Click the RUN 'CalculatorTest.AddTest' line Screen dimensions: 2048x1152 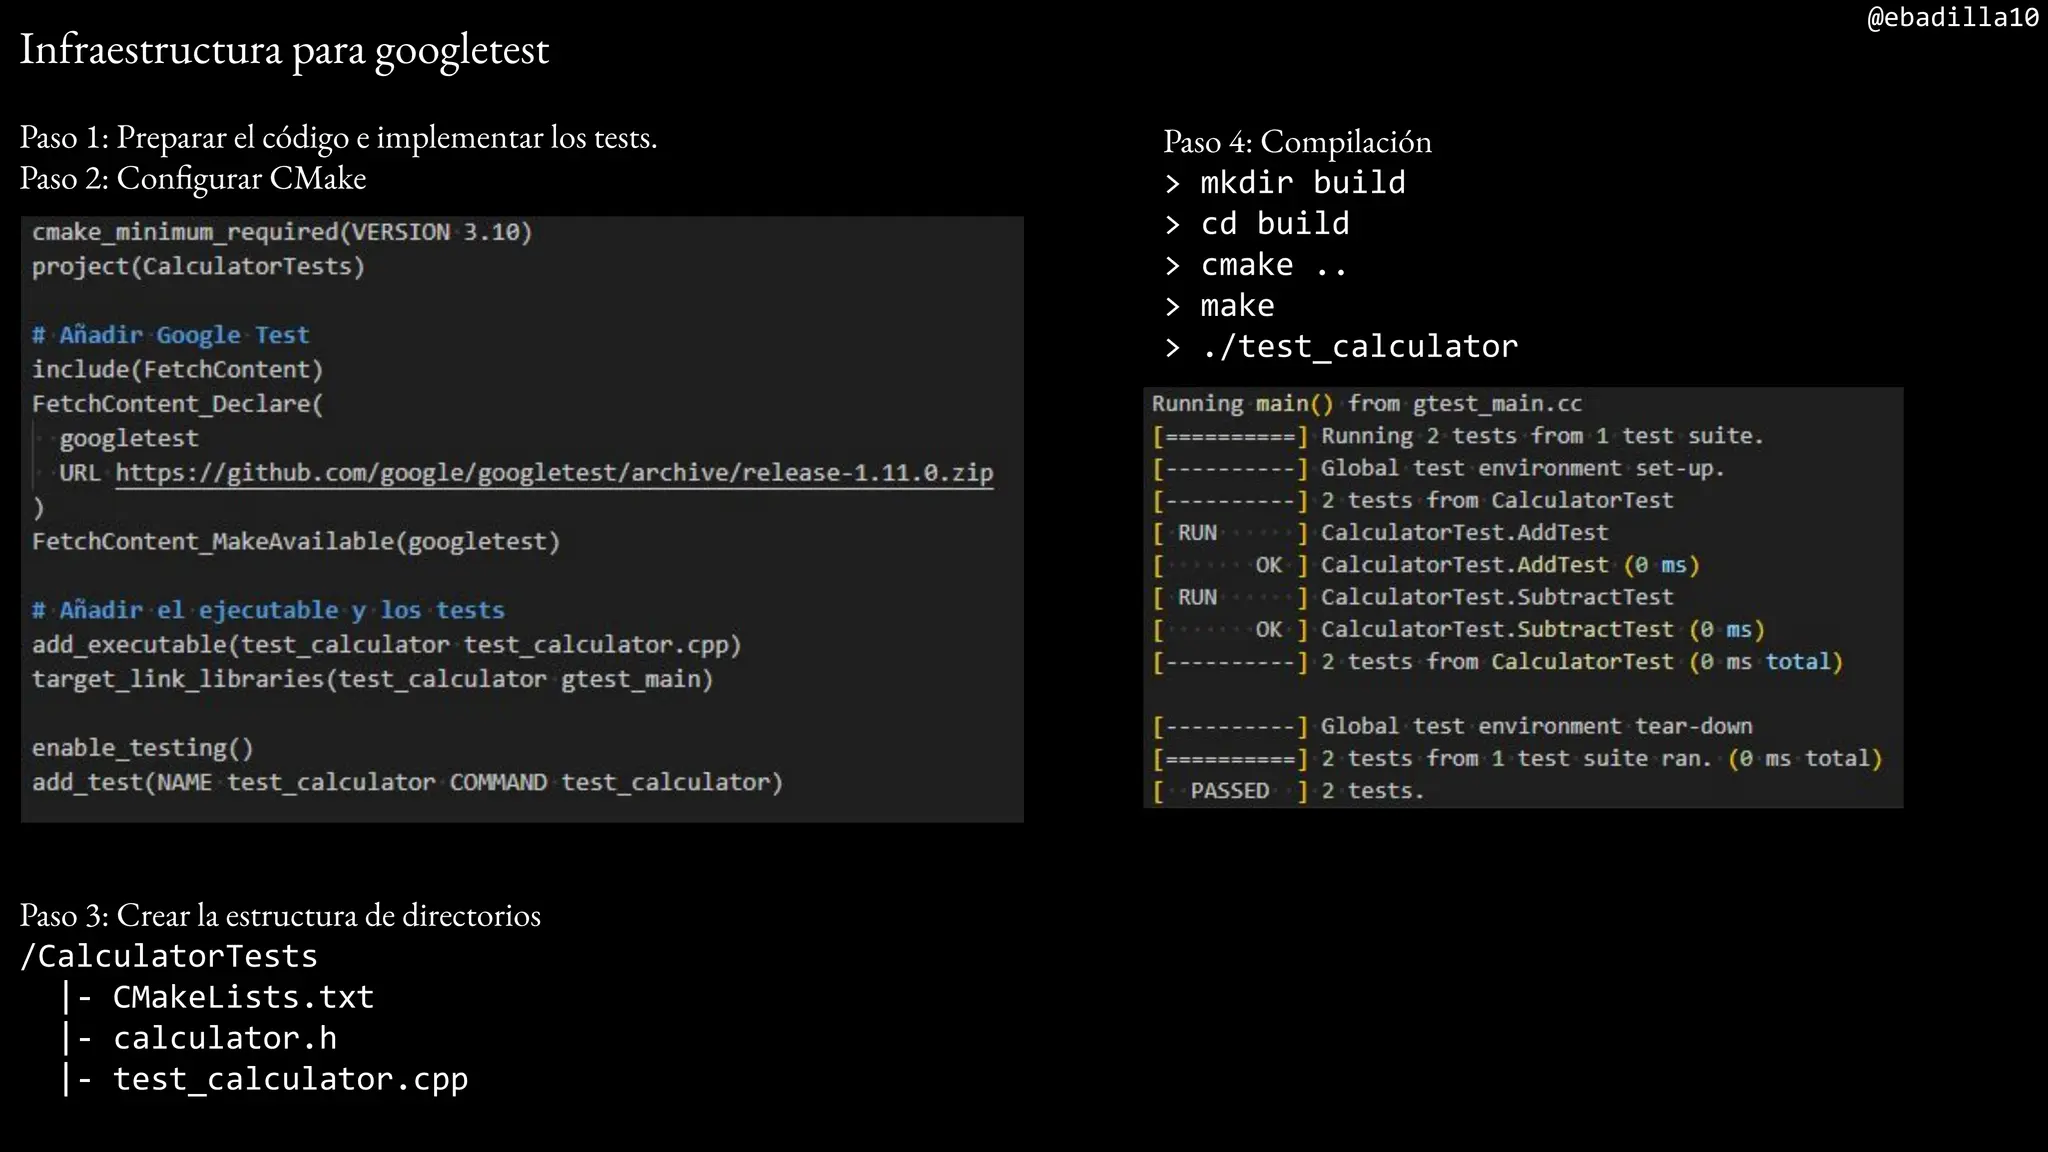1380,533
